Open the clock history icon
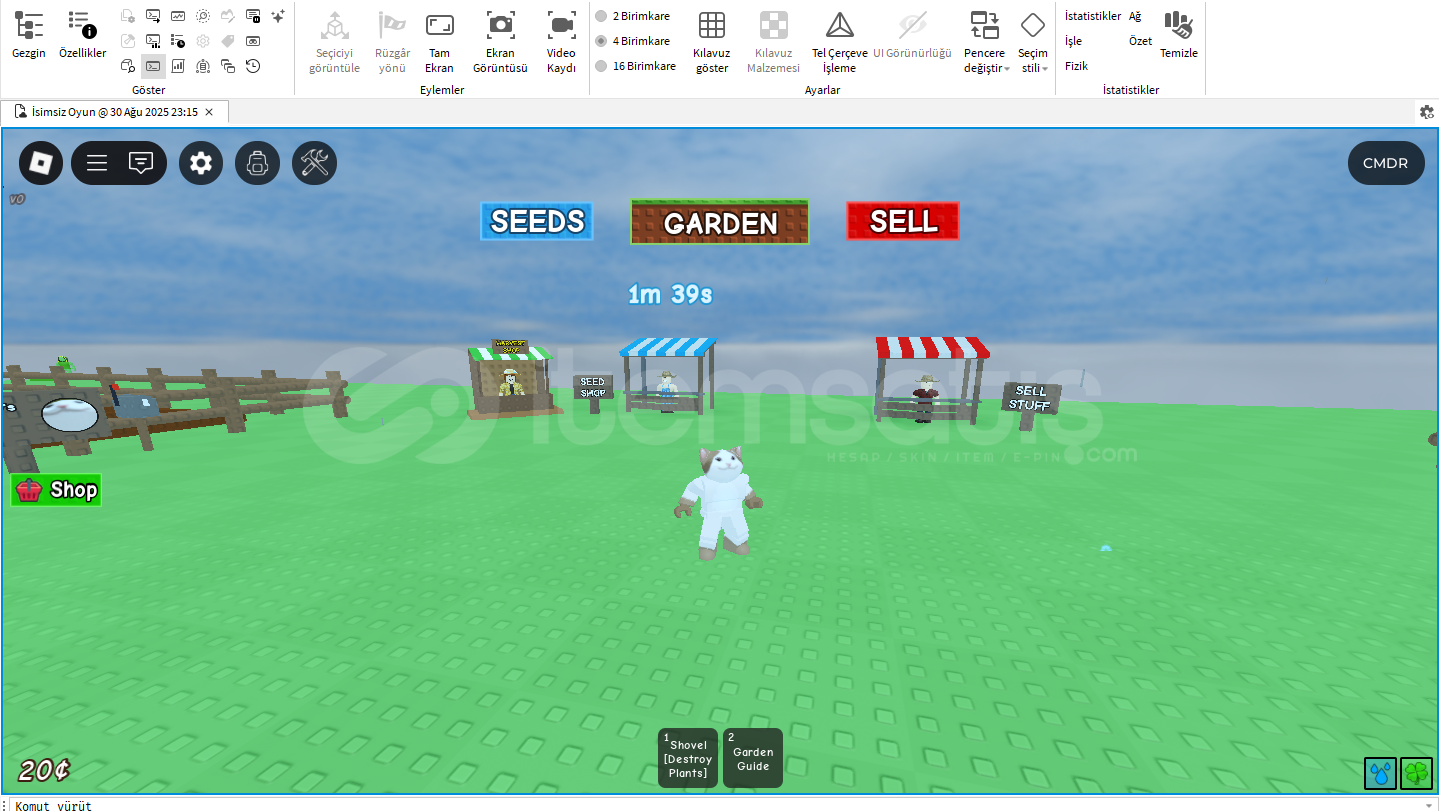The image size is (1439, 811). [x=253, y=66]
